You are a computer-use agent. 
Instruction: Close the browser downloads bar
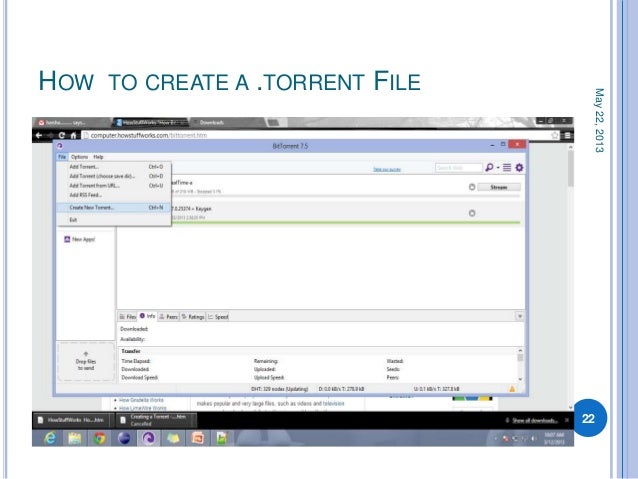(x=567, y=420)
